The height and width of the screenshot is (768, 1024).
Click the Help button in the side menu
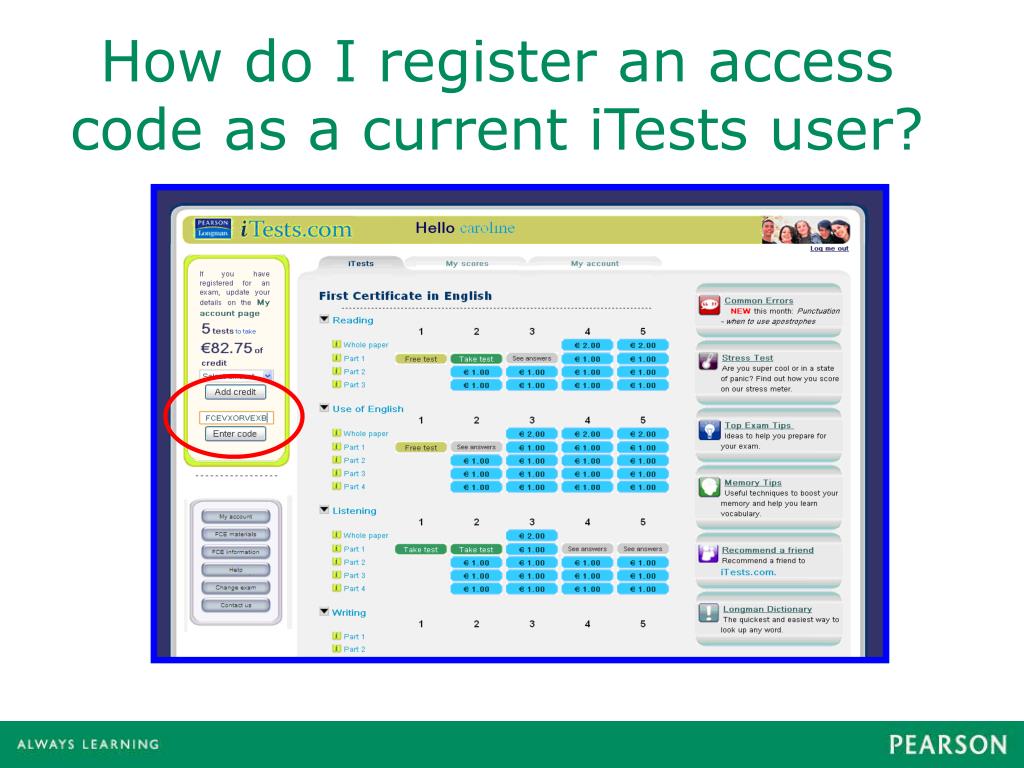pos(236,570)
